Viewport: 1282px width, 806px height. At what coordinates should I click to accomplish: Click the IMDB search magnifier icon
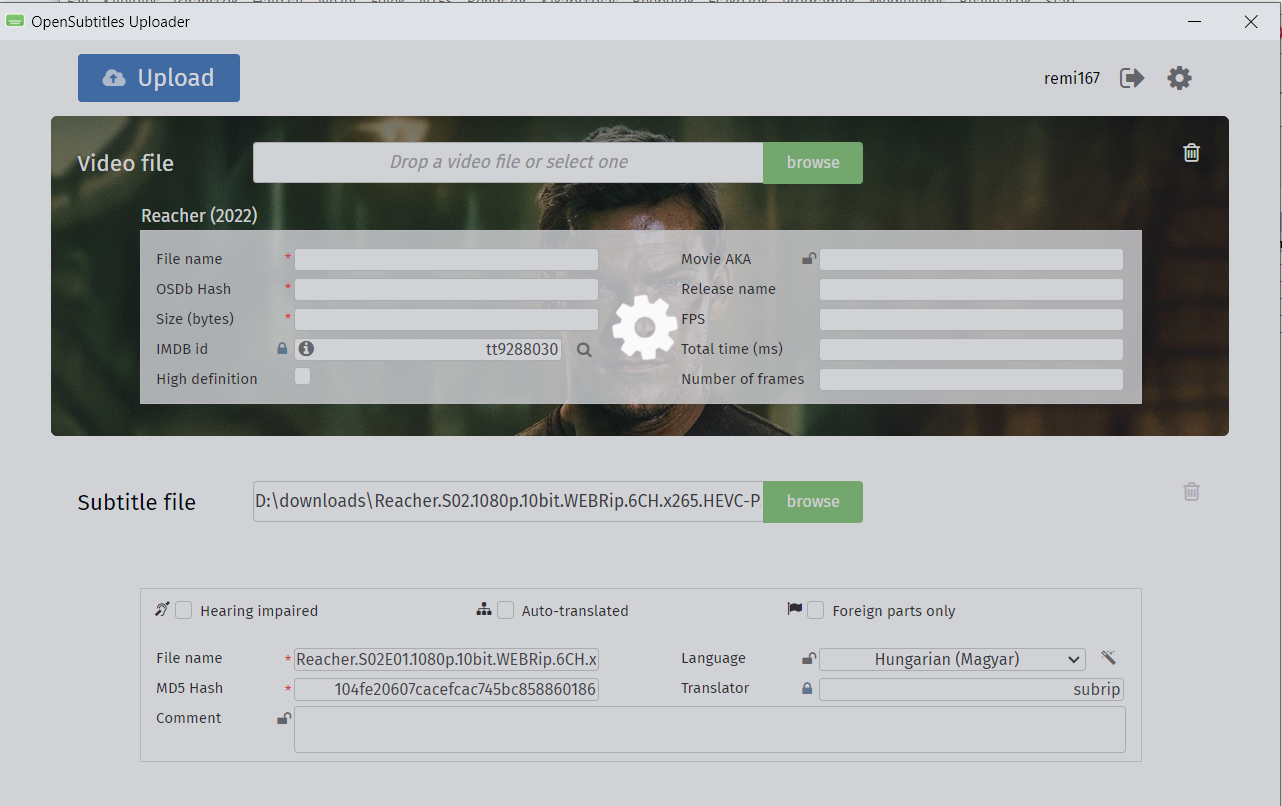[x=584, y=350]
